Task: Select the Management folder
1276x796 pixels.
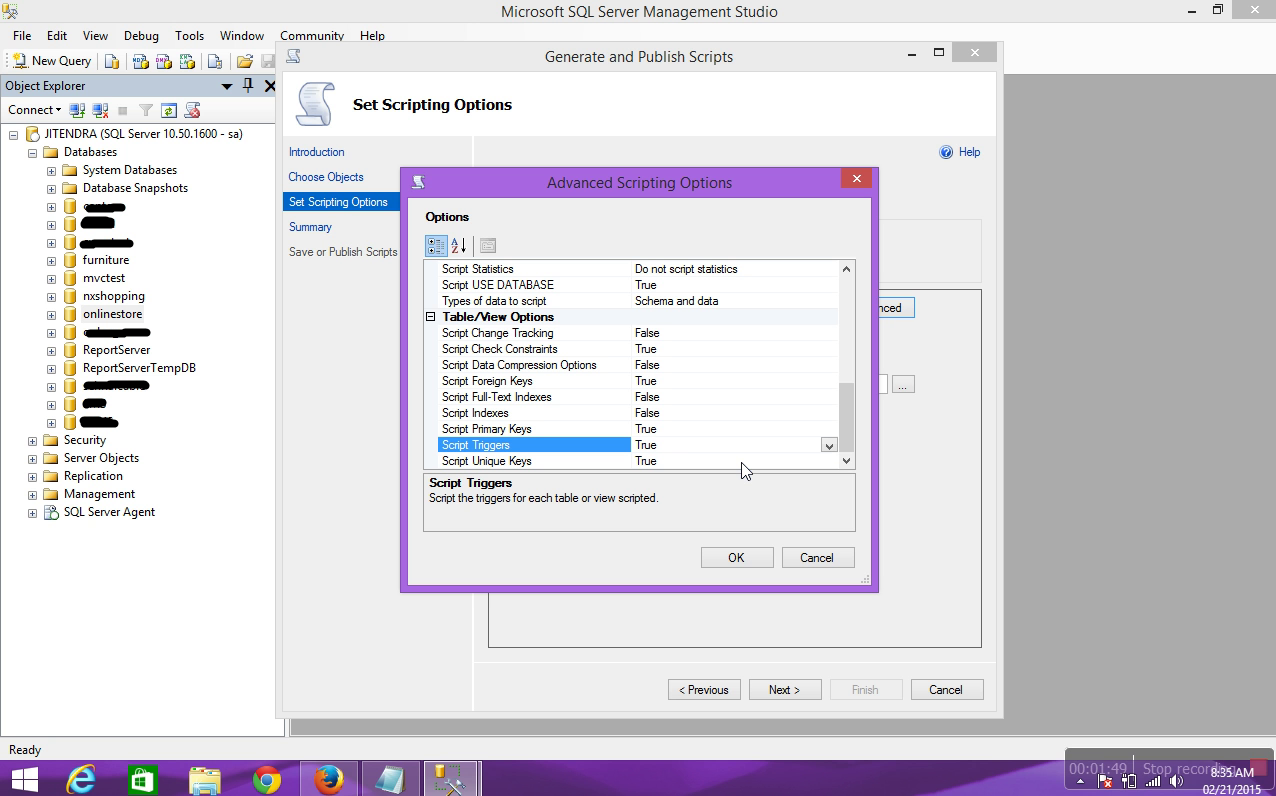Action: (x=99, y=494)
